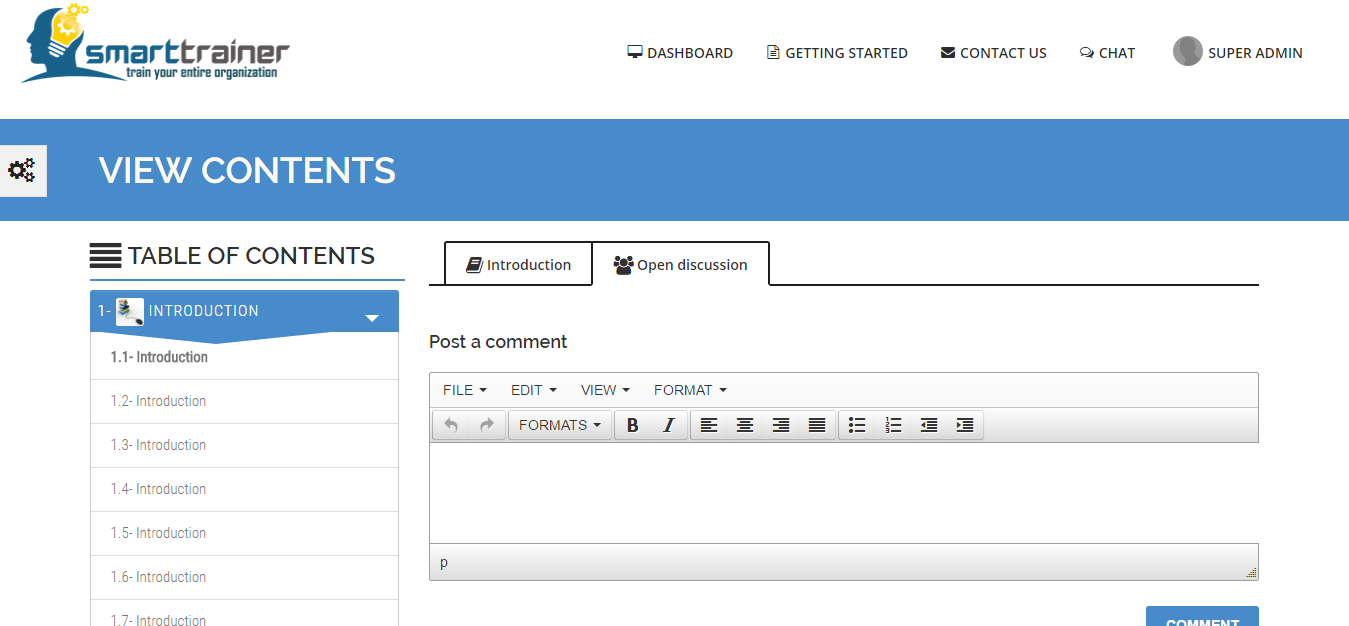The height and width of the screenshot is (626, 1349).
Task: Select lesson 1.3- Introduction
Action: tap(158, 445)
